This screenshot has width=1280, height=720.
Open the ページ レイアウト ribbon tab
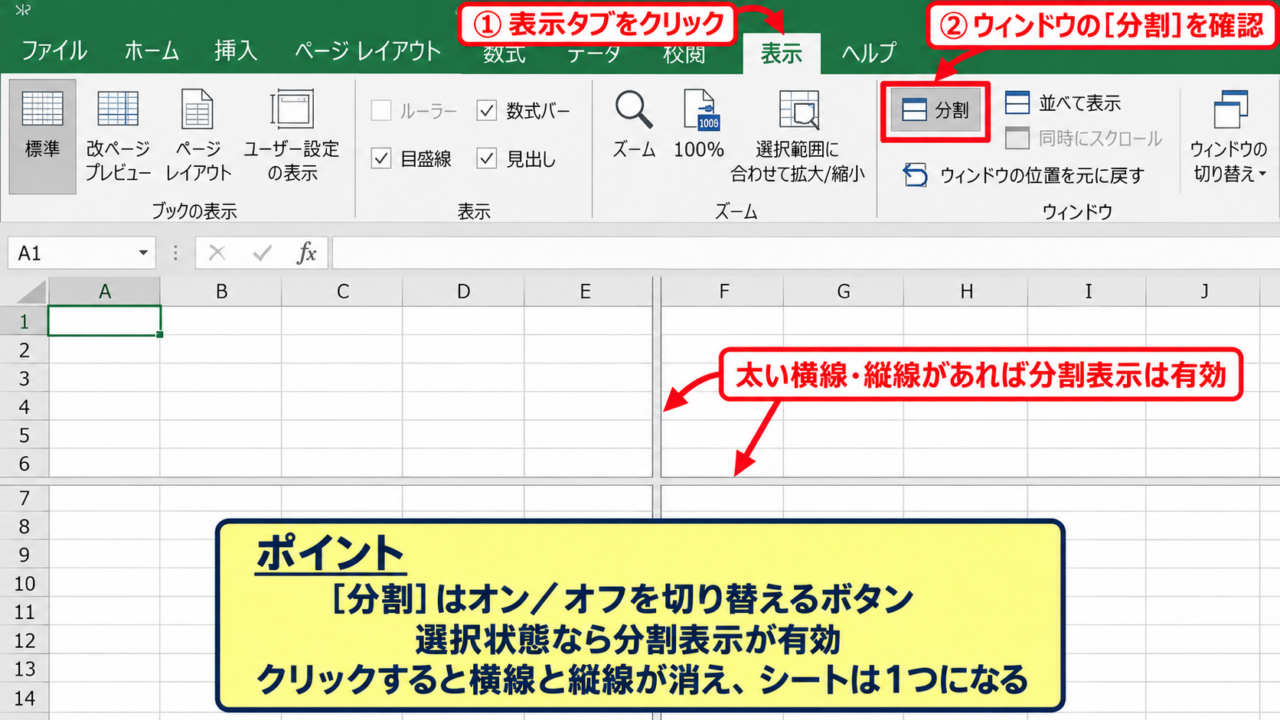[368, 52]
